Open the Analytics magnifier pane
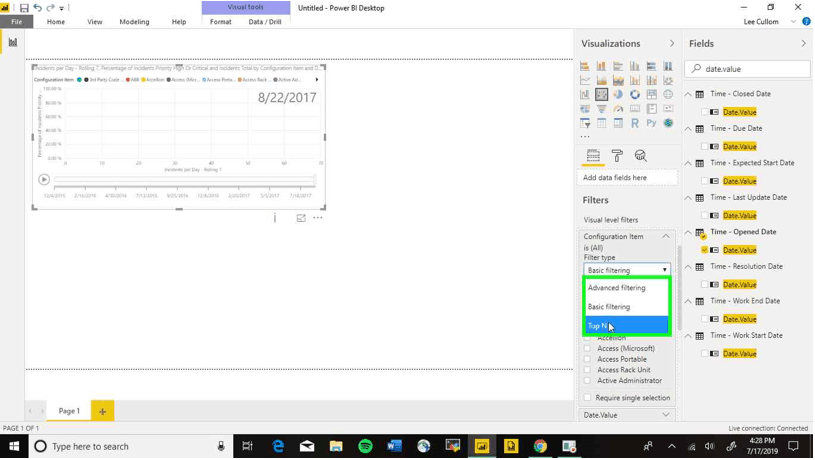Viewport: 815px width, 460px height. coord(640,155)
